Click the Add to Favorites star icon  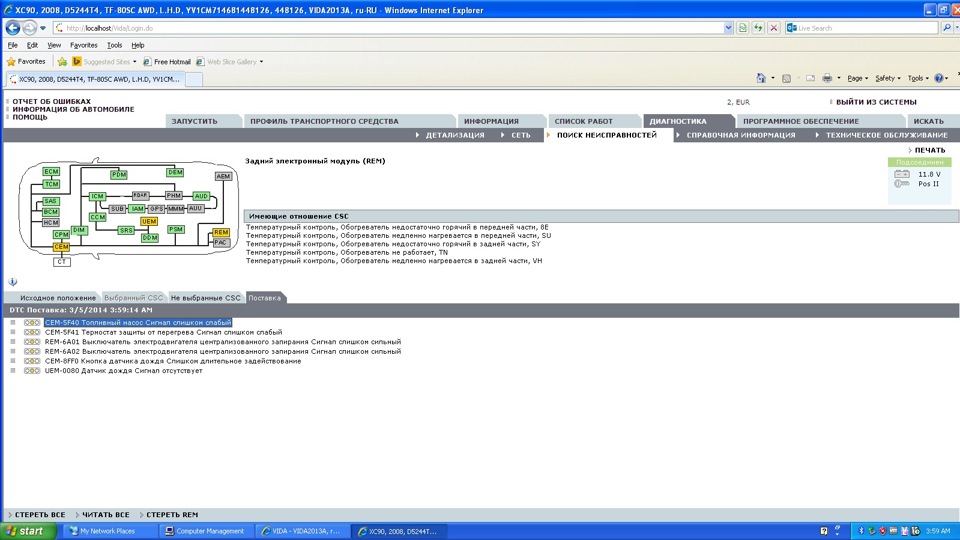(62, 61)
